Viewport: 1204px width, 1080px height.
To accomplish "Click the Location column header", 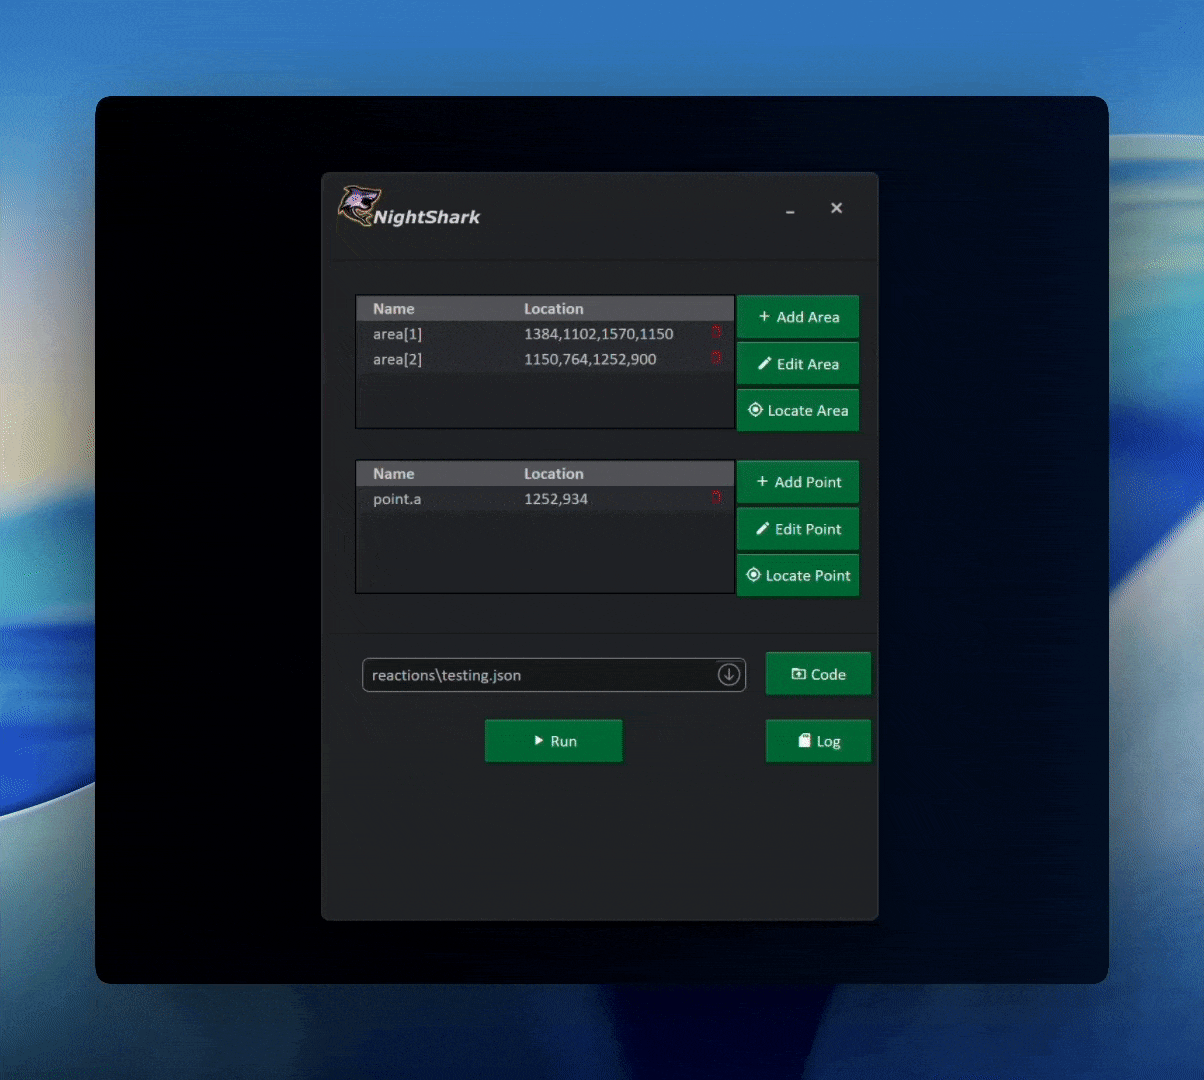I will [554, 308].
